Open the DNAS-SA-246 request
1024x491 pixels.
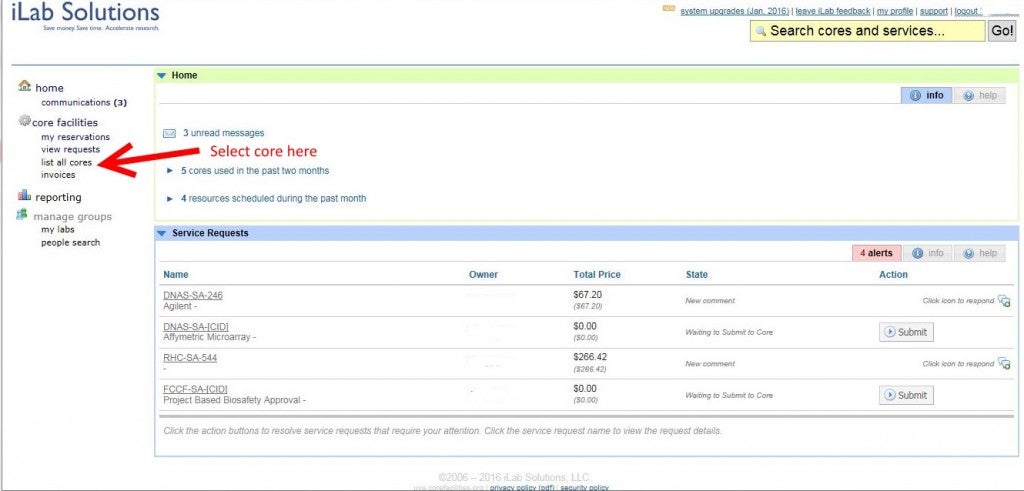click(193, 295)
